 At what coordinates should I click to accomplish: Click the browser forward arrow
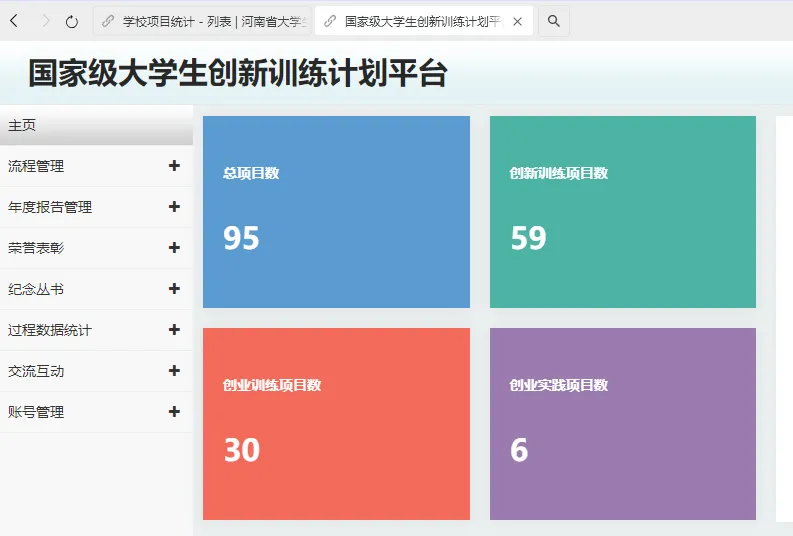[46, 21]
